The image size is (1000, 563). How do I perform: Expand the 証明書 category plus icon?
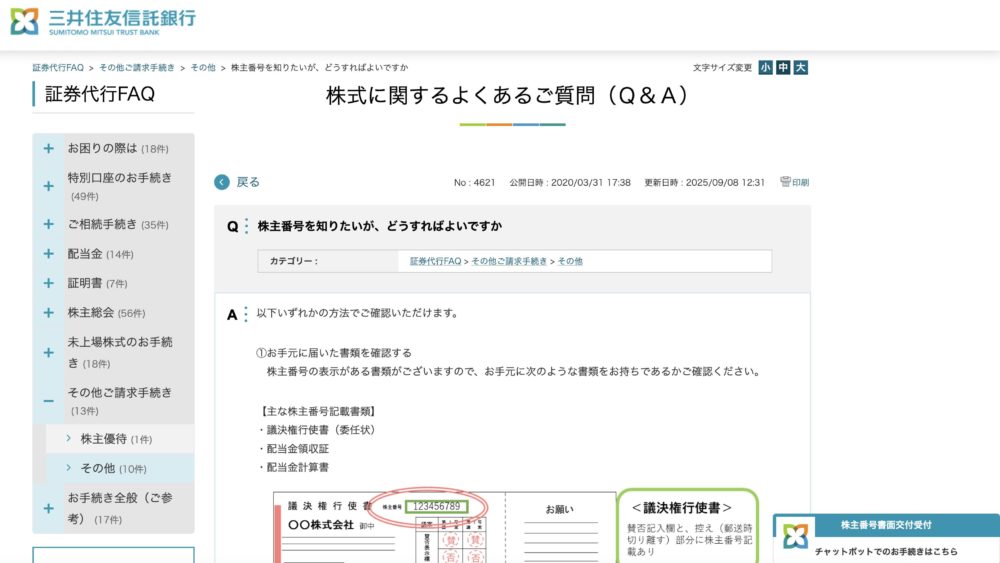(x=48, y=283)
